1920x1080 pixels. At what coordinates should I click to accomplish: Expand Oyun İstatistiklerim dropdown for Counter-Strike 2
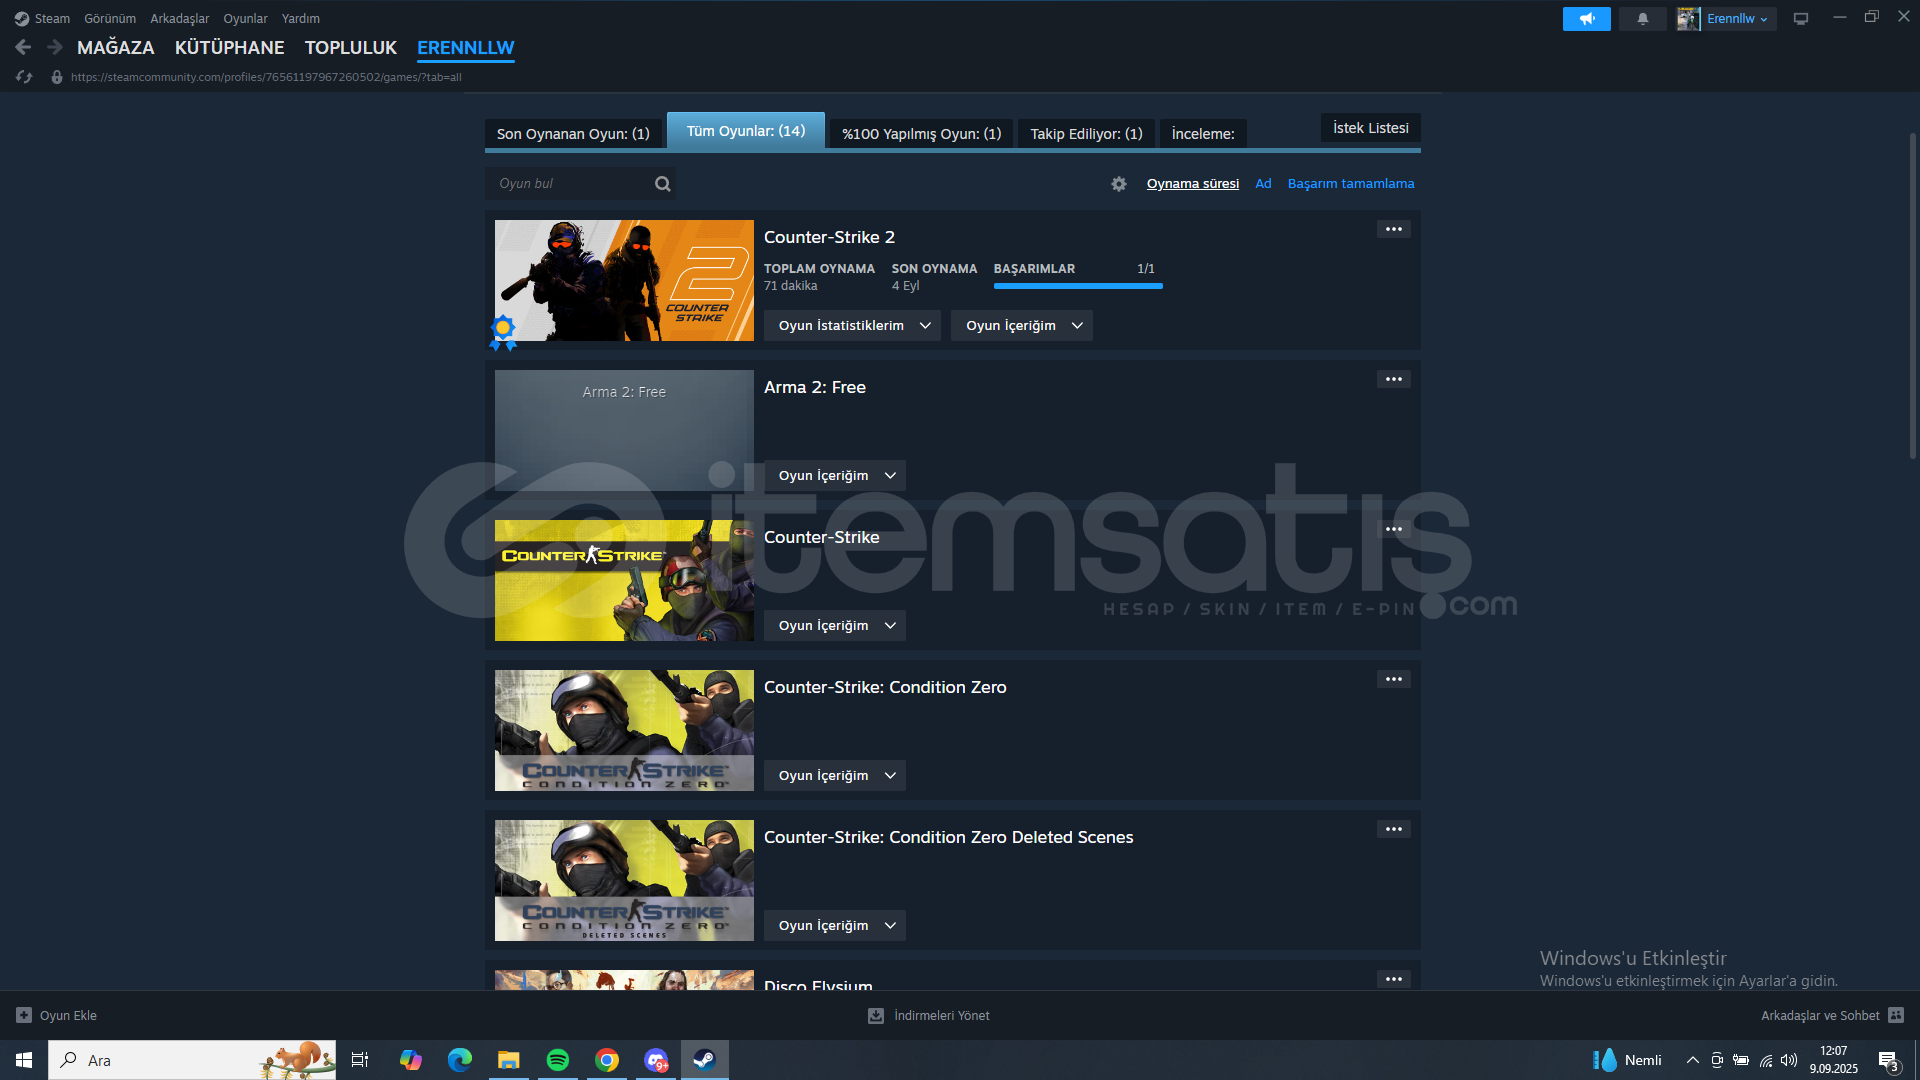tap(852, 326)
